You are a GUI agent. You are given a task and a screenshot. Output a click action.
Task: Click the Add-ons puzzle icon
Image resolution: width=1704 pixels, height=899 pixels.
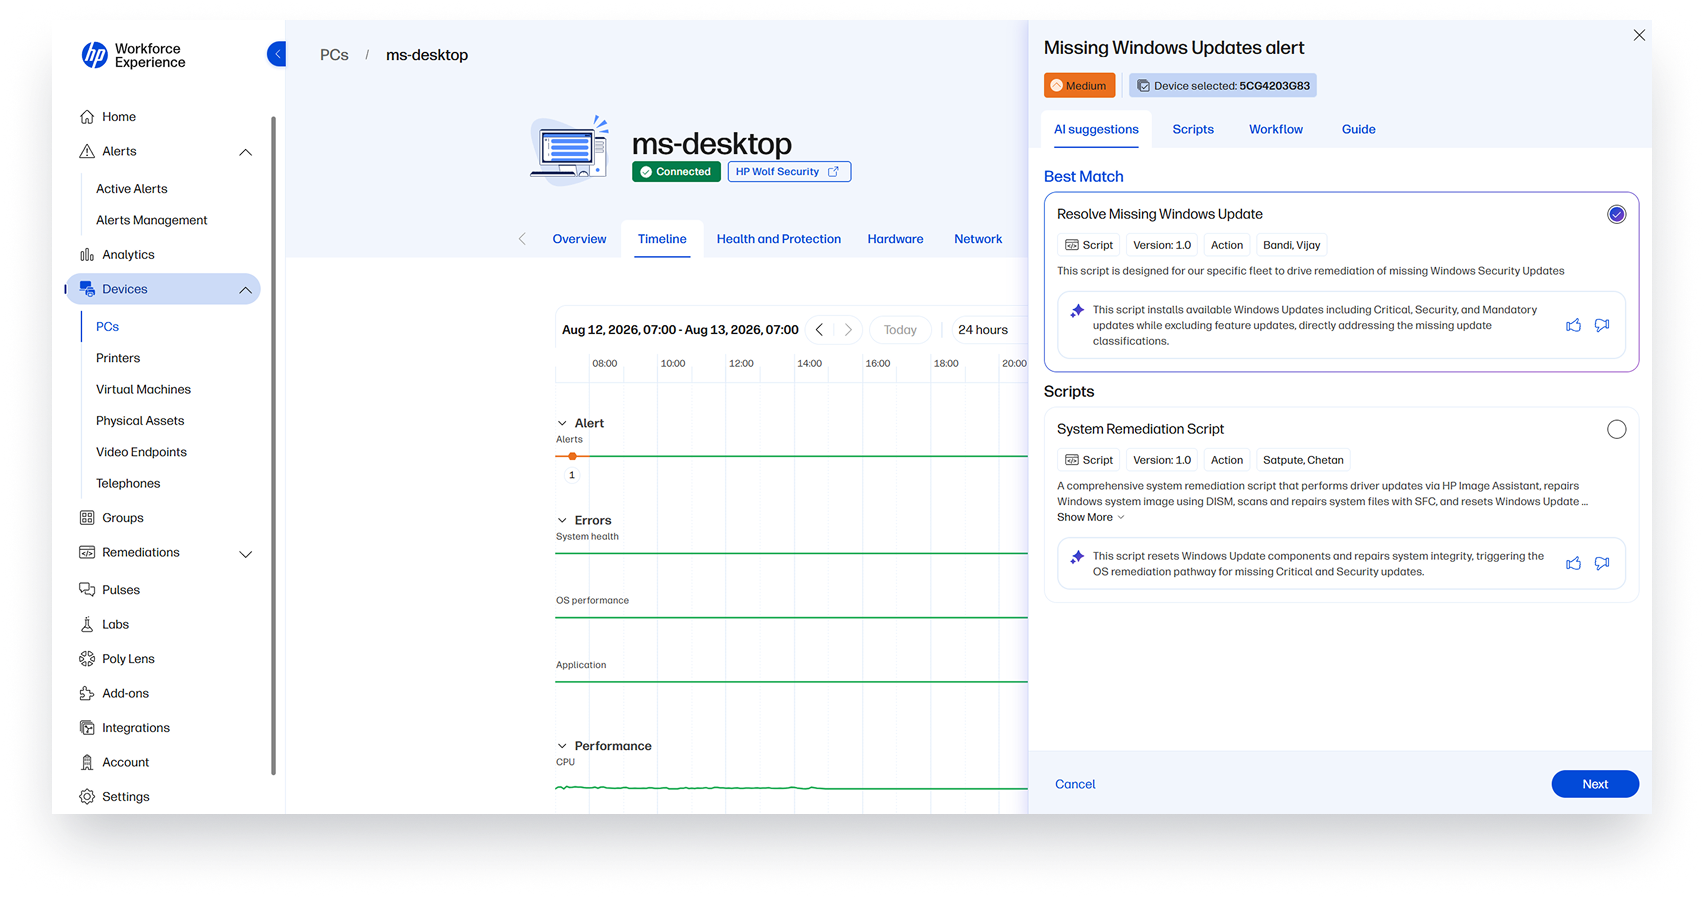pyautogui.click(x=87, y=694)
